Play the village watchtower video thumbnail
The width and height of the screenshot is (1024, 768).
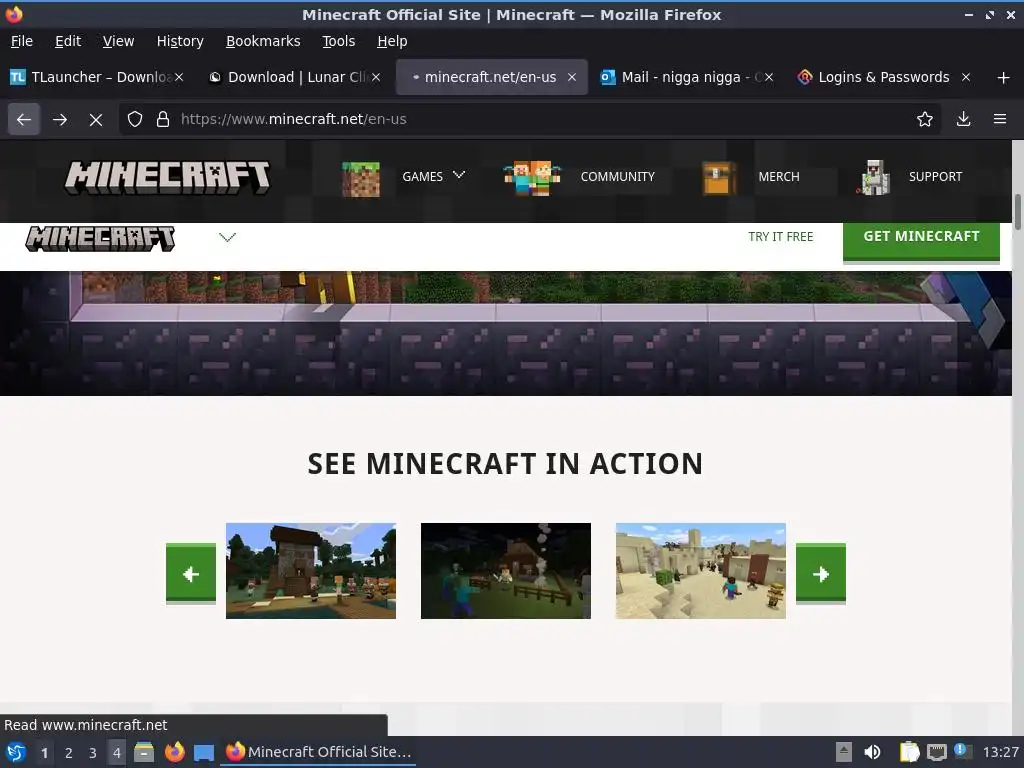pos(311,571)
